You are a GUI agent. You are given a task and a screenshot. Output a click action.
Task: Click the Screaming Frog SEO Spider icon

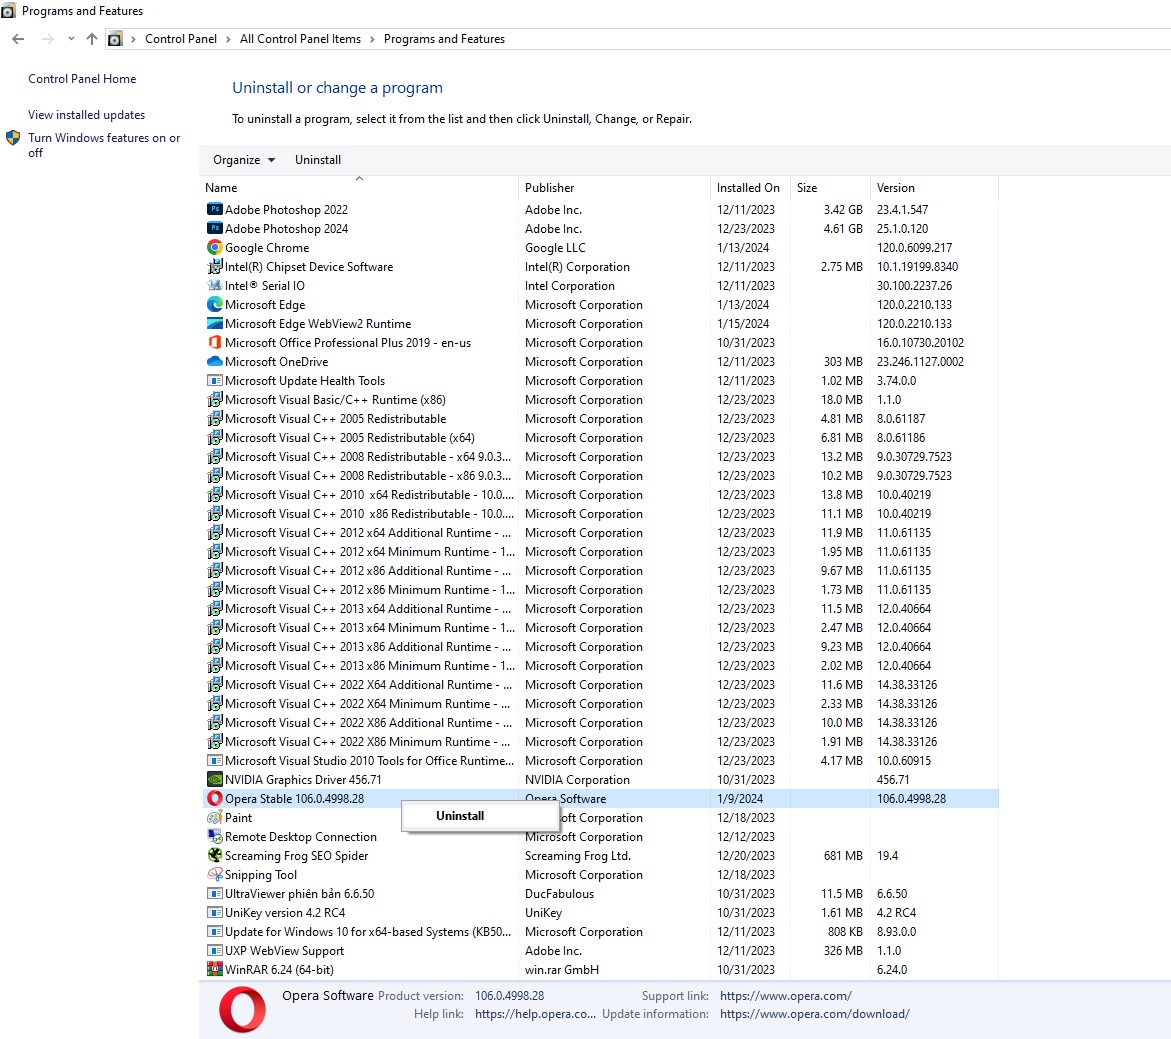point(214,855)
